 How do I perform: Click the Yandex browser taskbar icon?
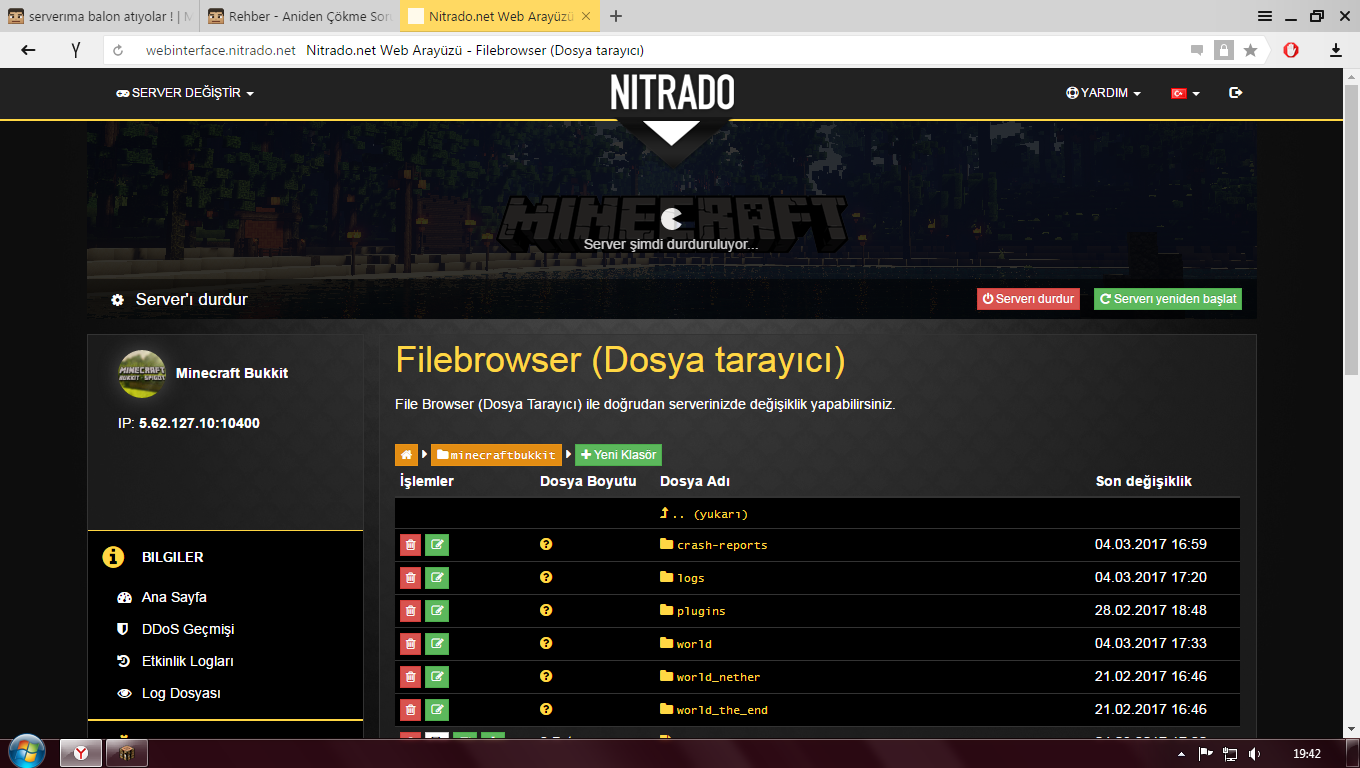pos(81,752)
